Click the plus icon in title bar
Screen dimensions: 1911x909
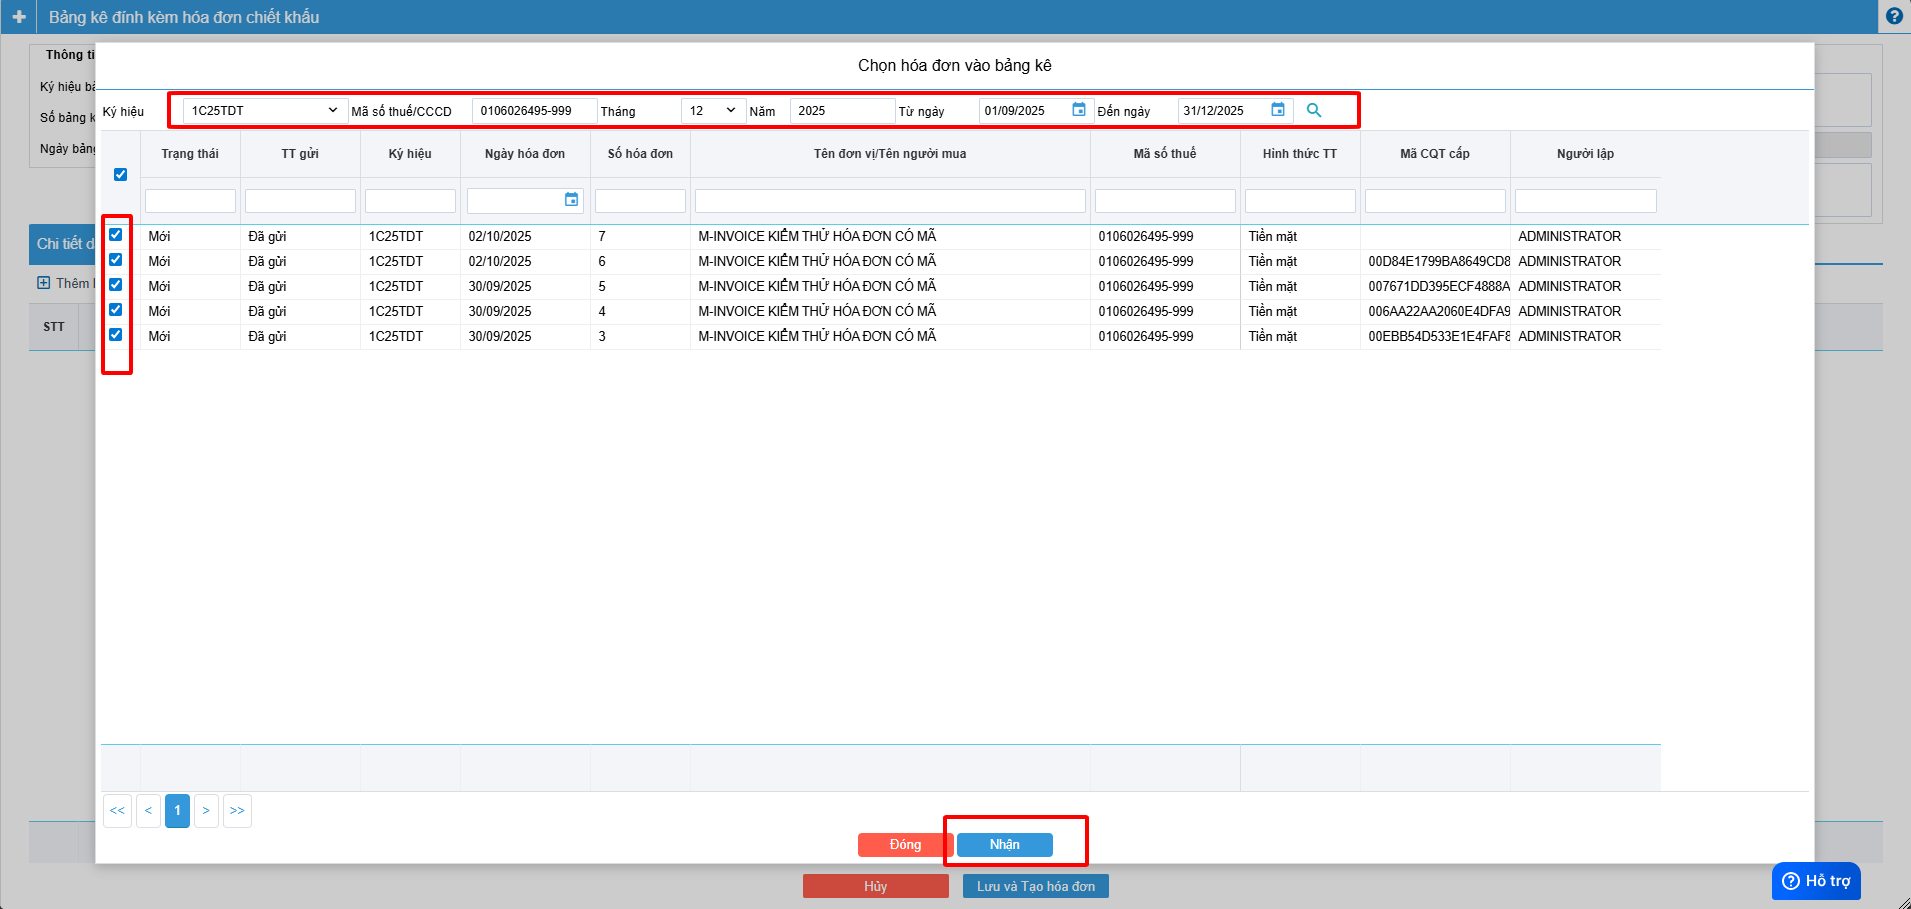tap(18, 17)
